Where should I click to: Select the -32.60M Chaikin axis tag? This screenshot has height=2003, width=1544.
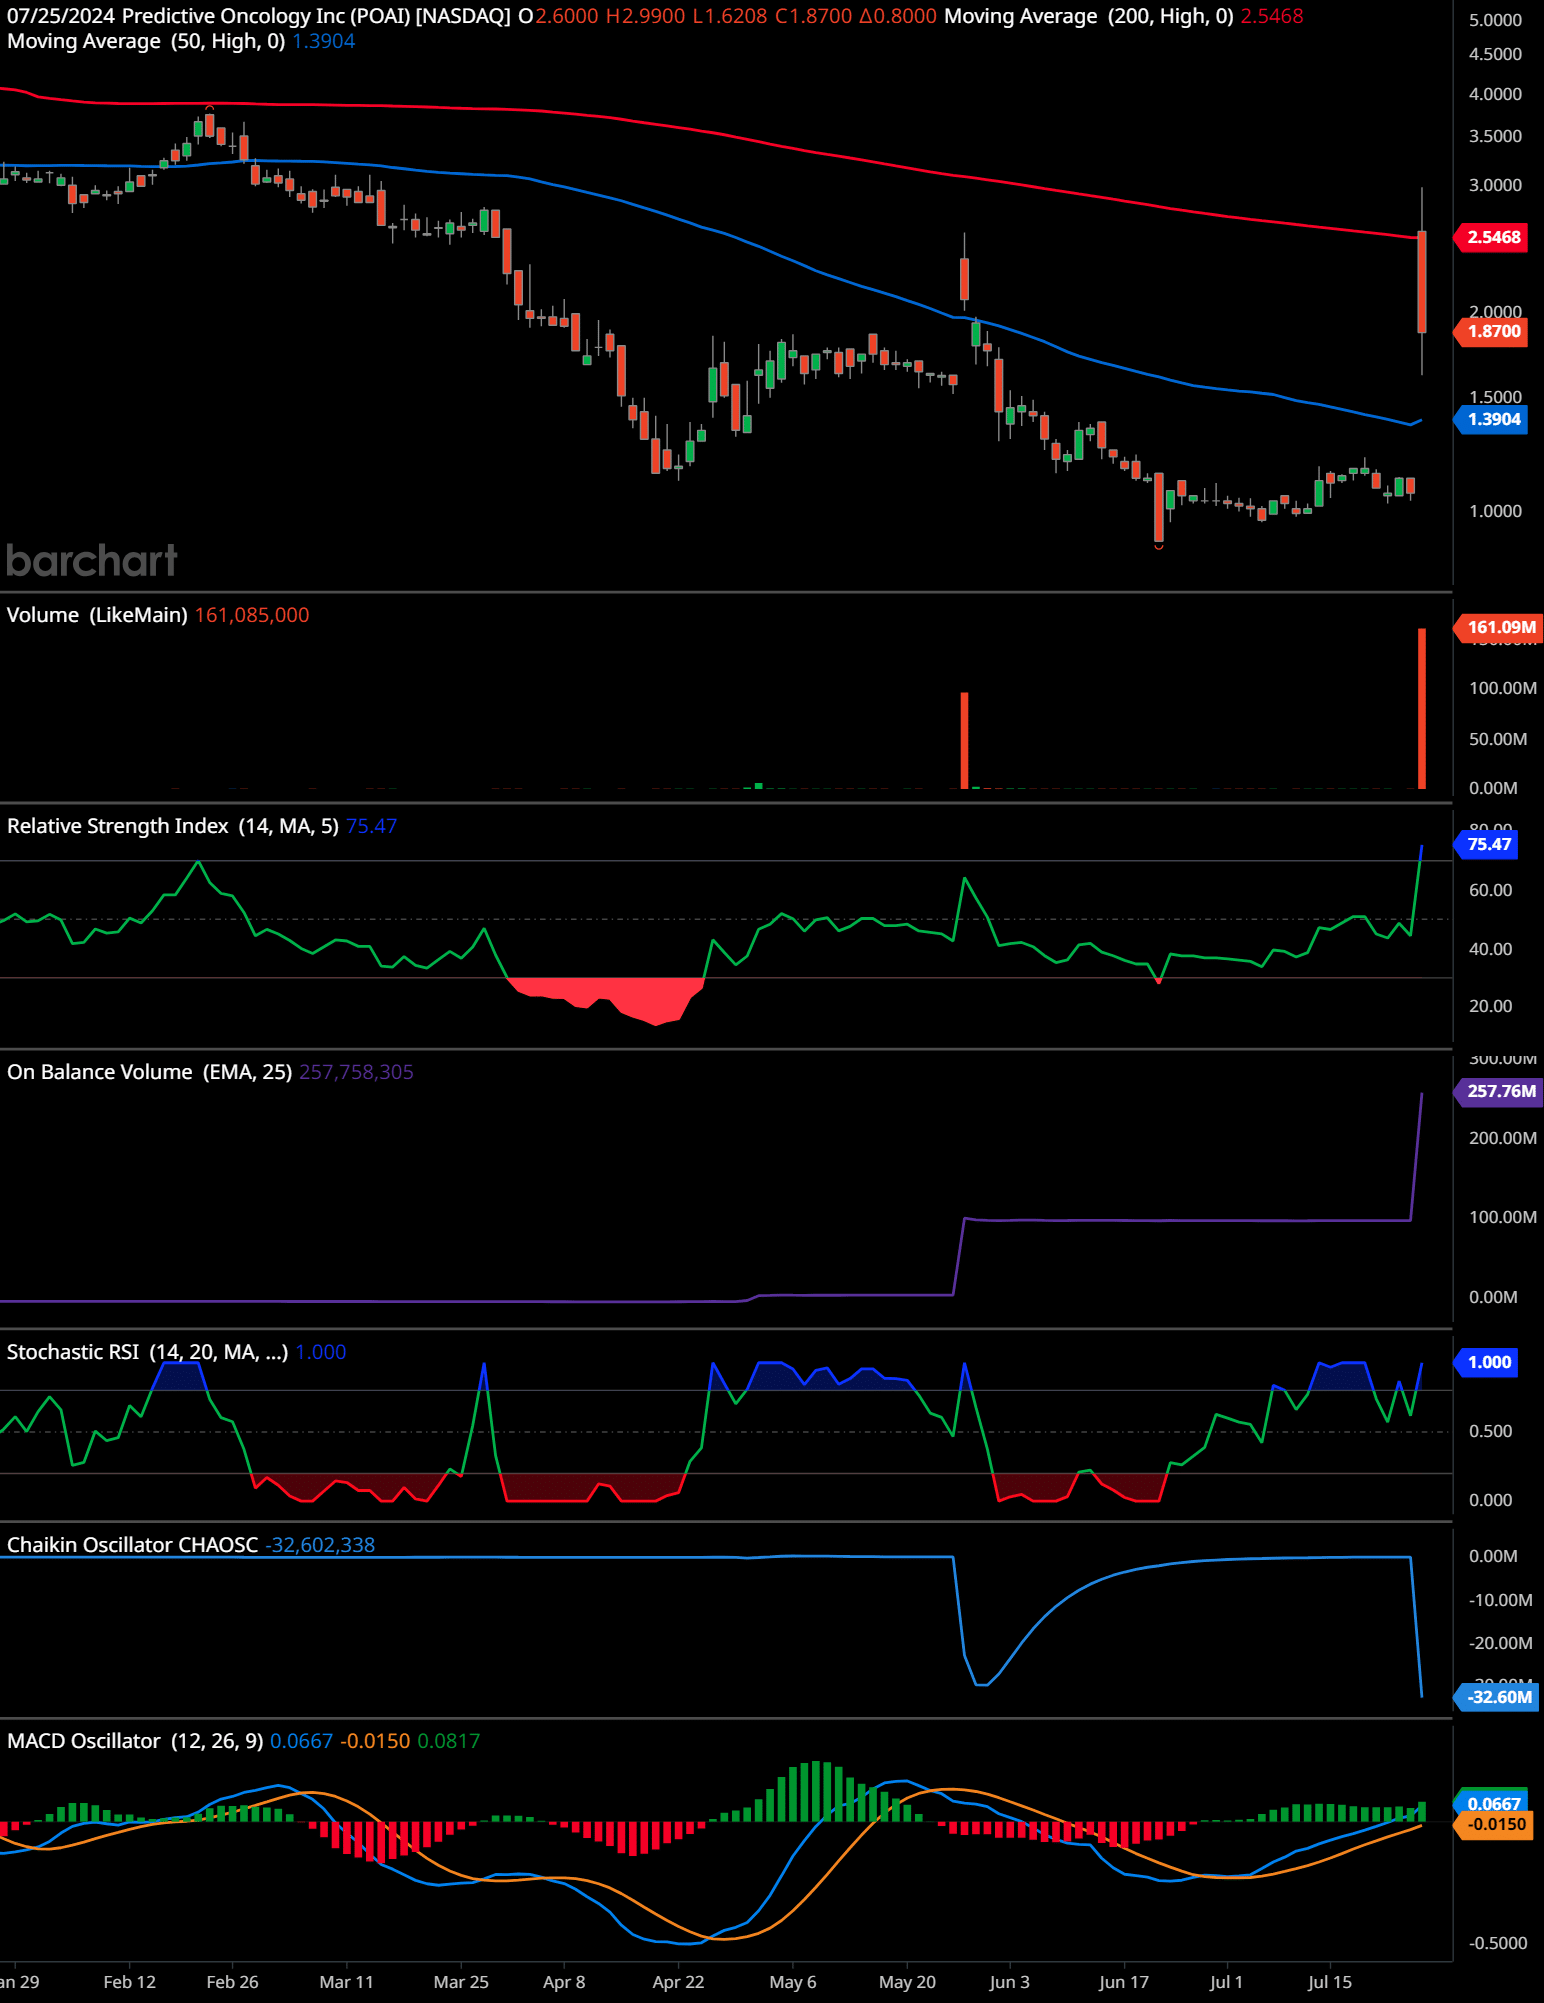pyautogui.click(x=1497, y=1697)
